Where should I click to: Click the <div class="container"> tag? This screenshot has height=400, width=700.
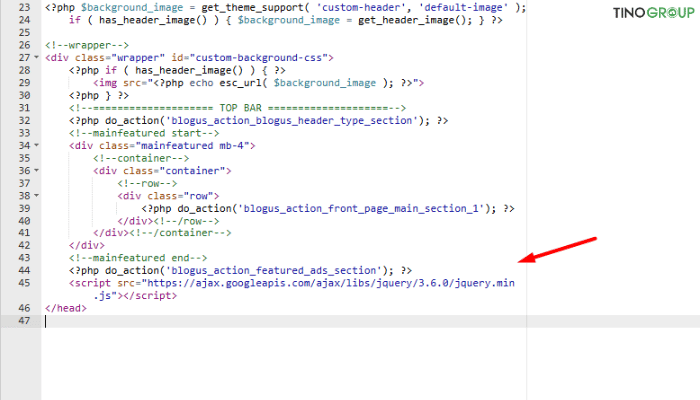162,171
